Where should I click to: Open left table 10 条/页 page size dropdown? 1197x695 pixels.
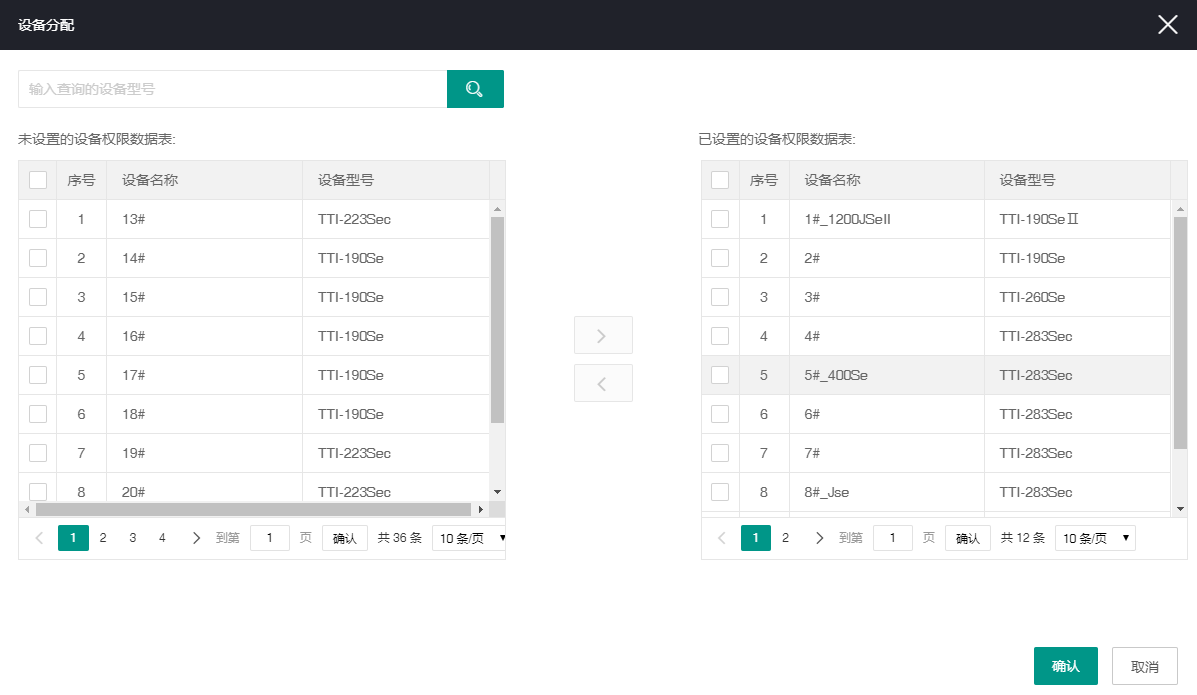click(469, 538)
